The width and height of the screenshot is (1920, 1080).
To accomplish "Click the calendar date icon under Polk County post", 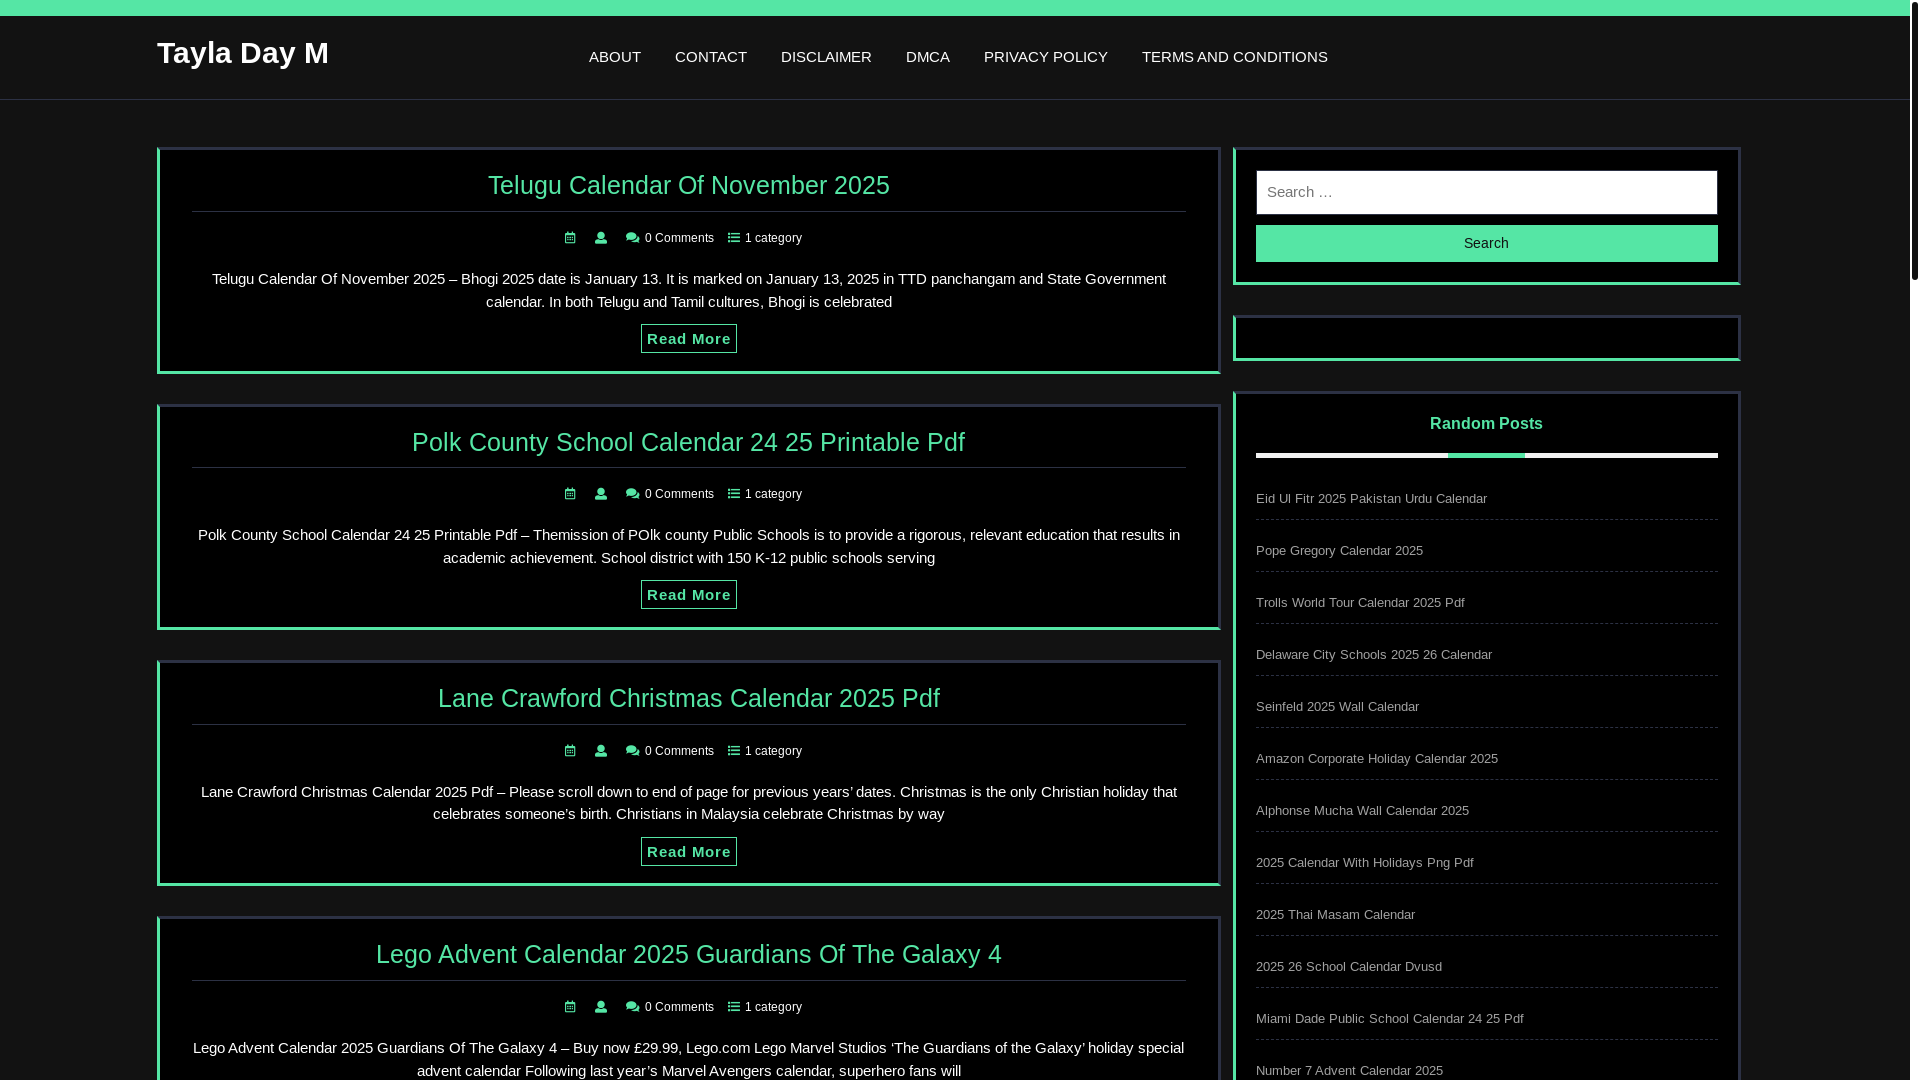I will tap(570, 494).
